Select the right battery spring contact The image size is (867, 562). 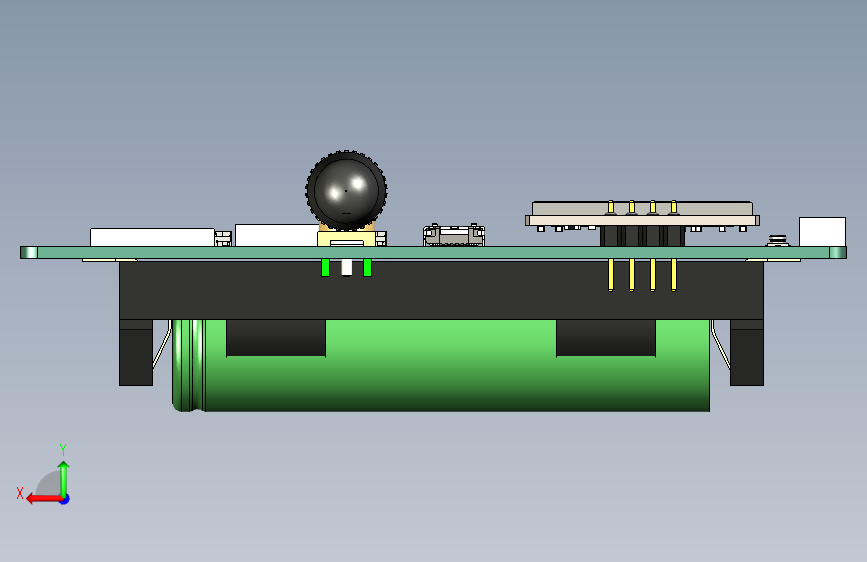click(x=720, y=344)
